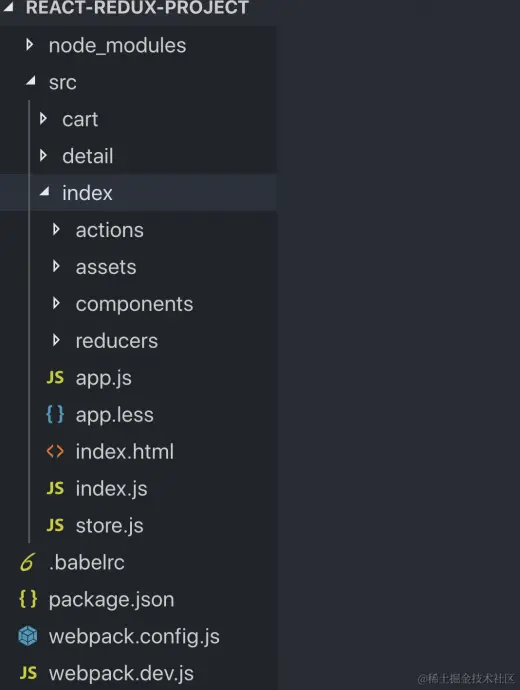
Task: Expand the actions folder arrow
Action: [56, 229]
